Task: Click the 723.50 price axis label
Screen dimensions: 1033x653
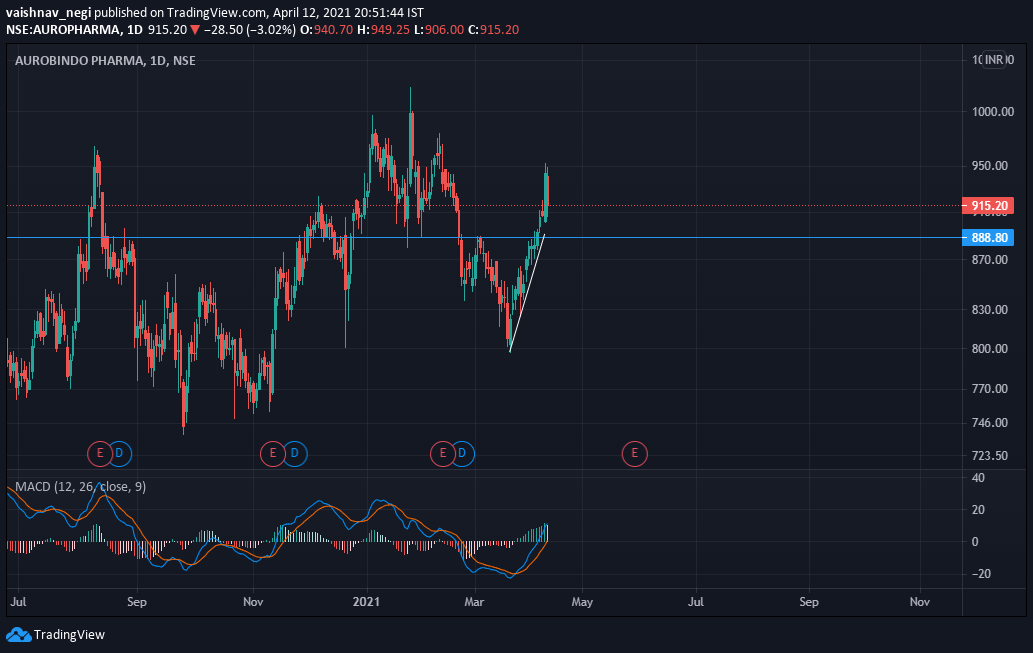Action: pos(990,456)
